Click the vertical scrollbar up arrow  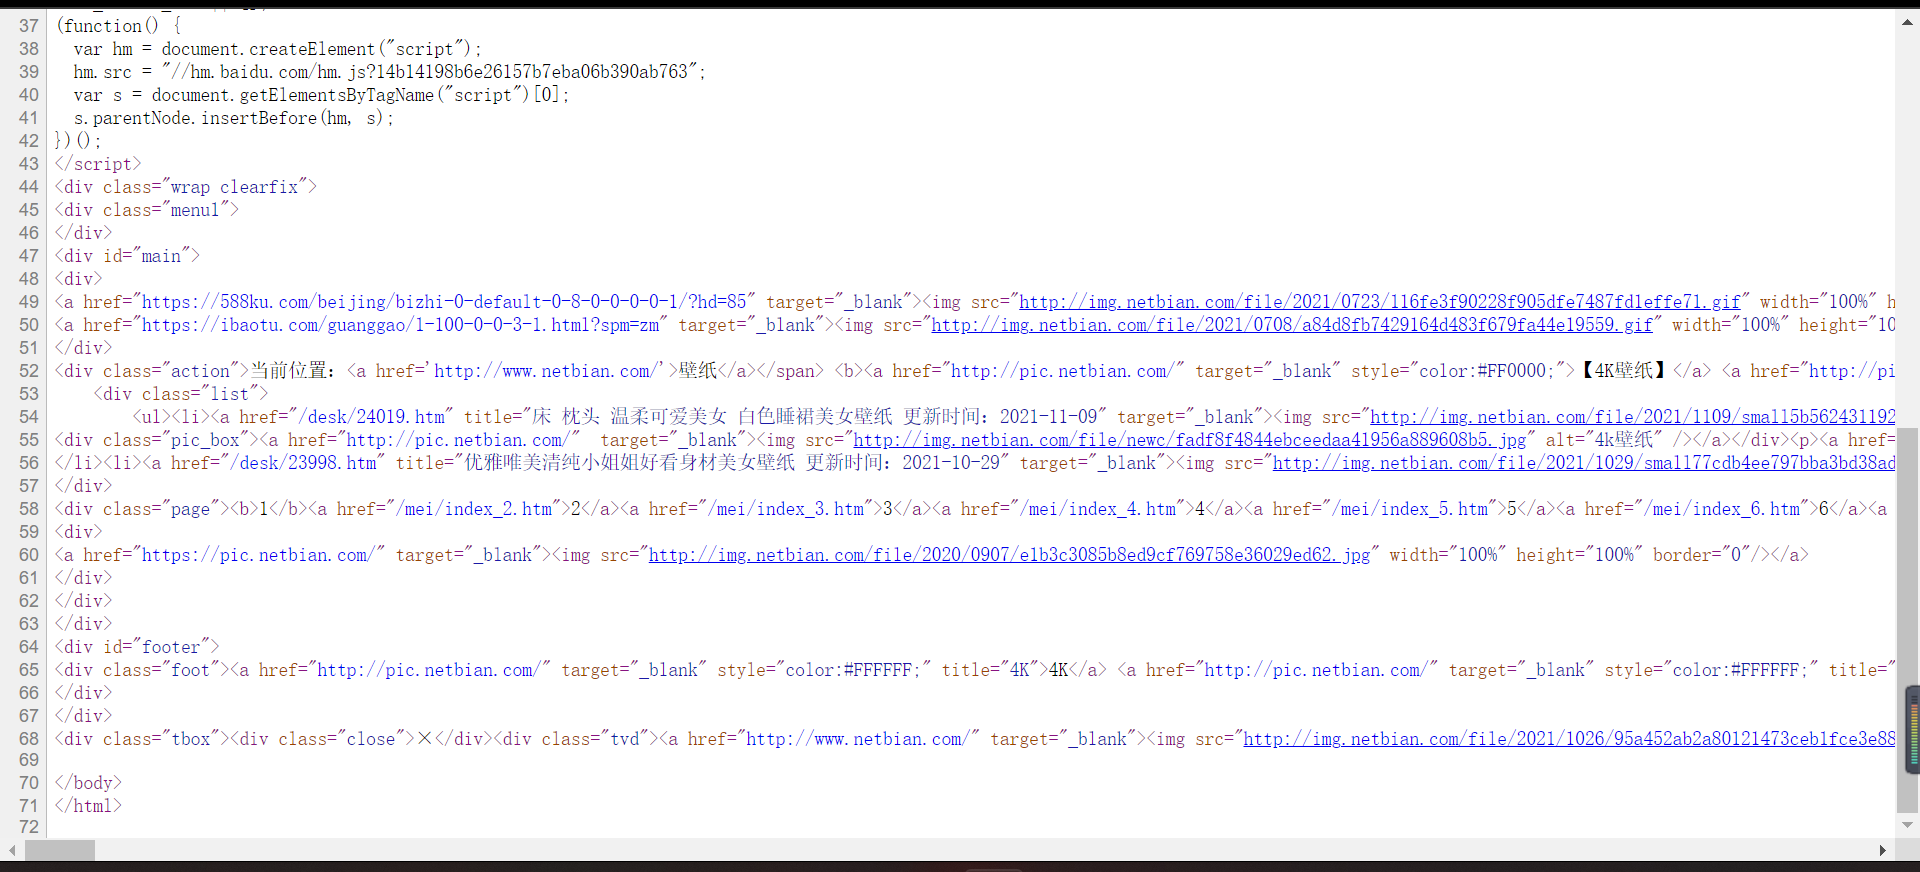pos(1908,23)
